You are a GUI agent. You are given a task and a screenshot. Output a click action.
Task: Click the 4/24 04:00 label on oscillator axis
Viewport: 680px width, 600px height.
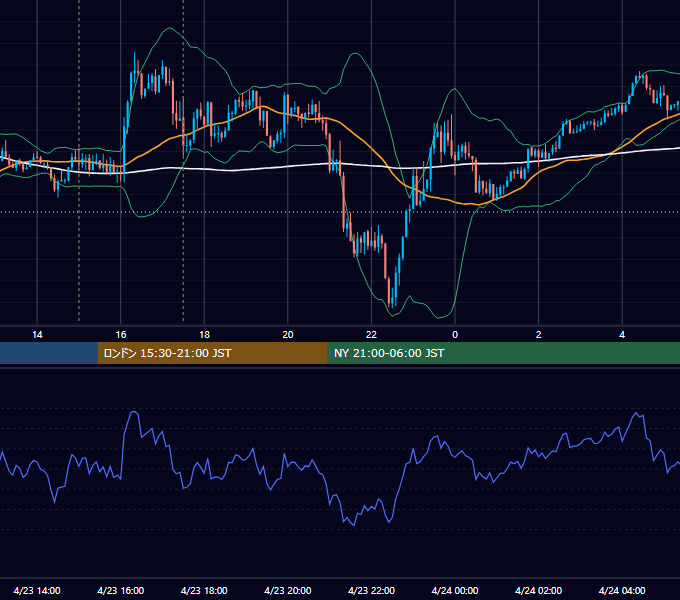click(622, 590)
